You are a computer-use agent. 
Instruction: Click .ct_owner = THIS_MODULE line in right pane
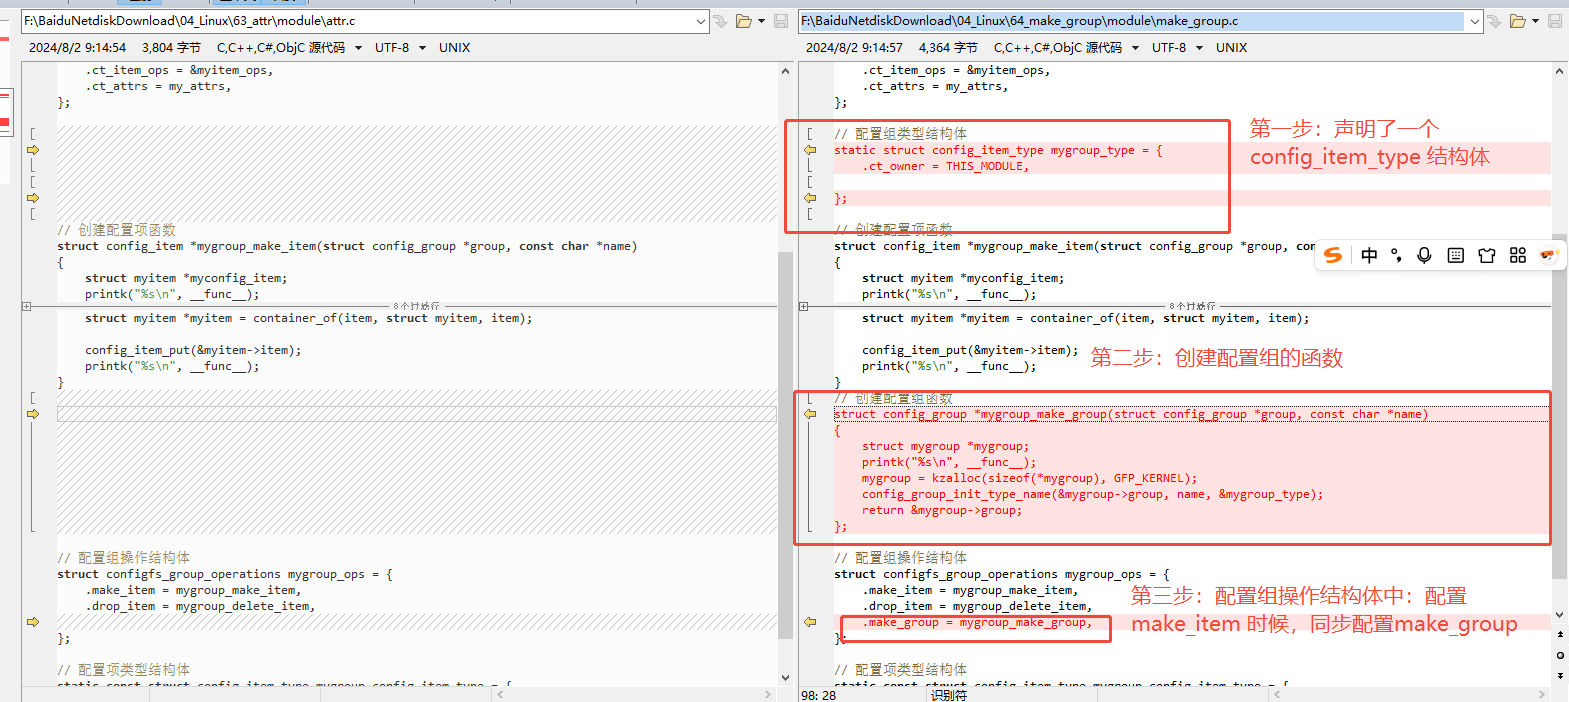click(x=945, y=166)
